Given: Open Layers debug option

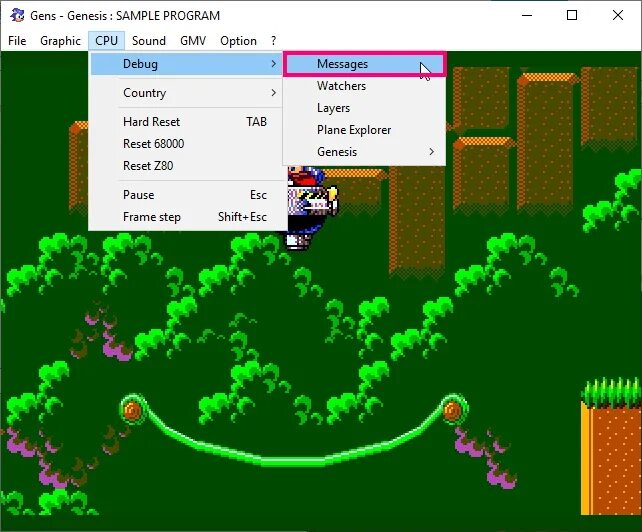Looking at the screenshot, I should click(x=364, y=108).
